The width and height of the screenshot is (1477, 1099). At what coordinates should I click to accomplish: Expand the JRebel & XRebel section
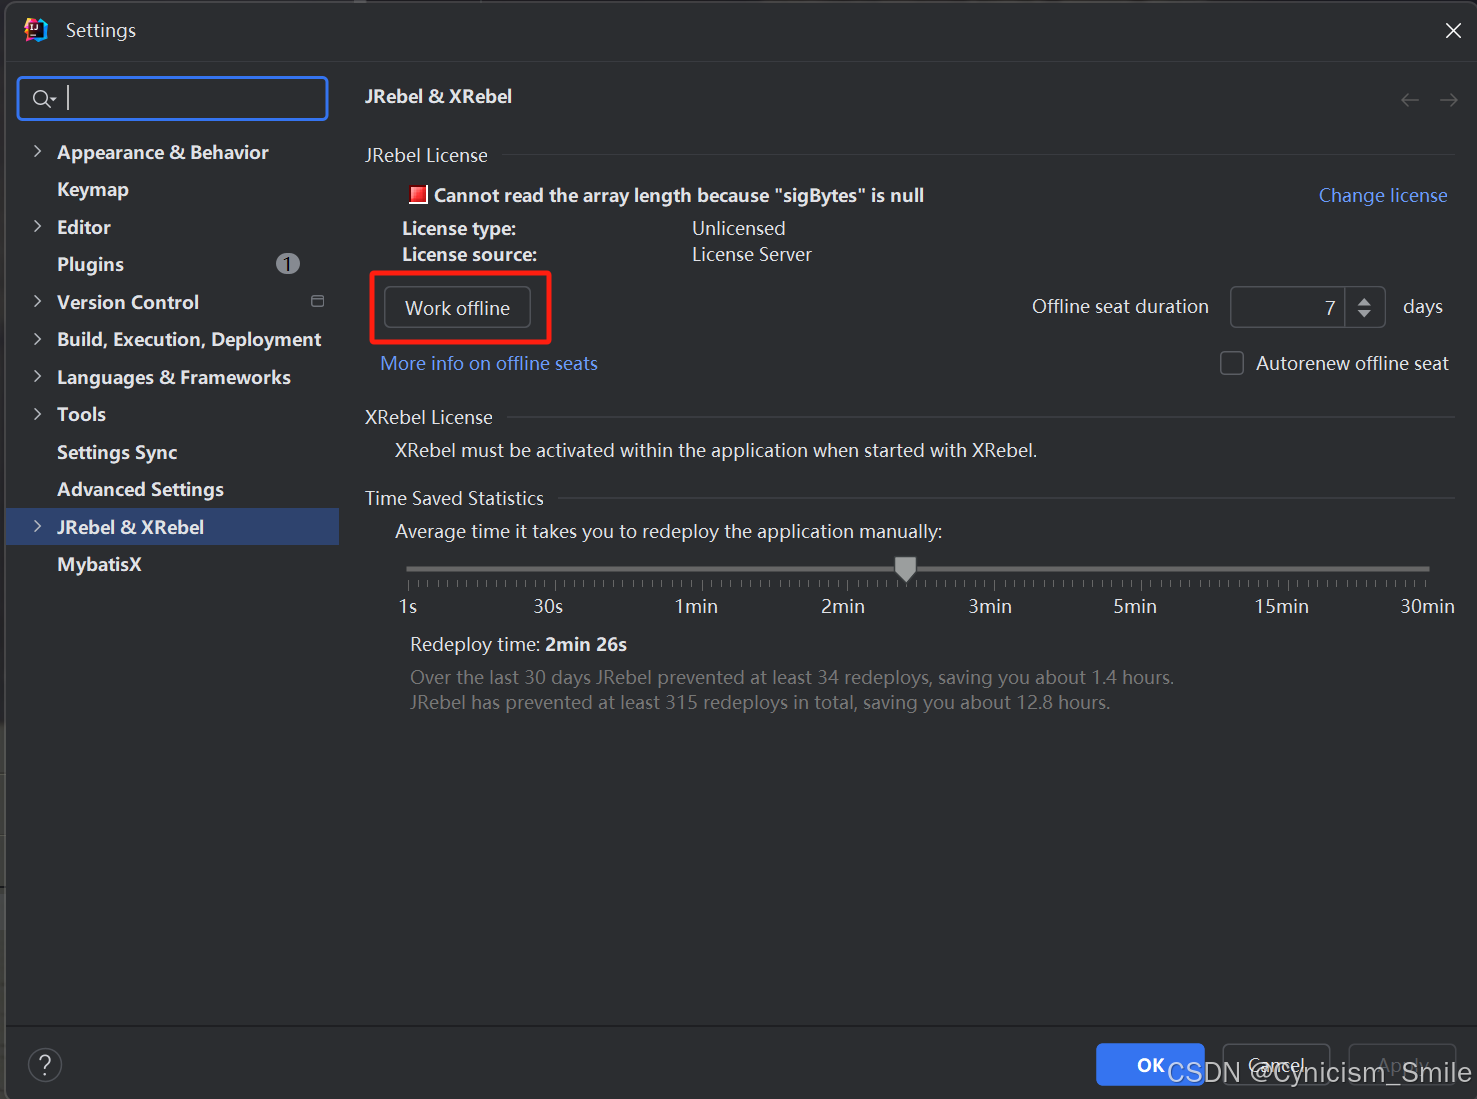click(x=37, y=526)
